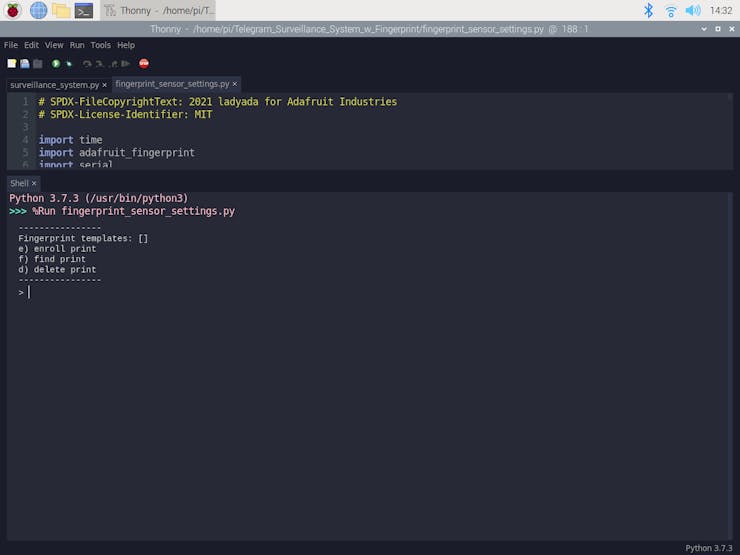Open the volume control in the tray
This screenshot has height=555, width=740.
point(693,10)
